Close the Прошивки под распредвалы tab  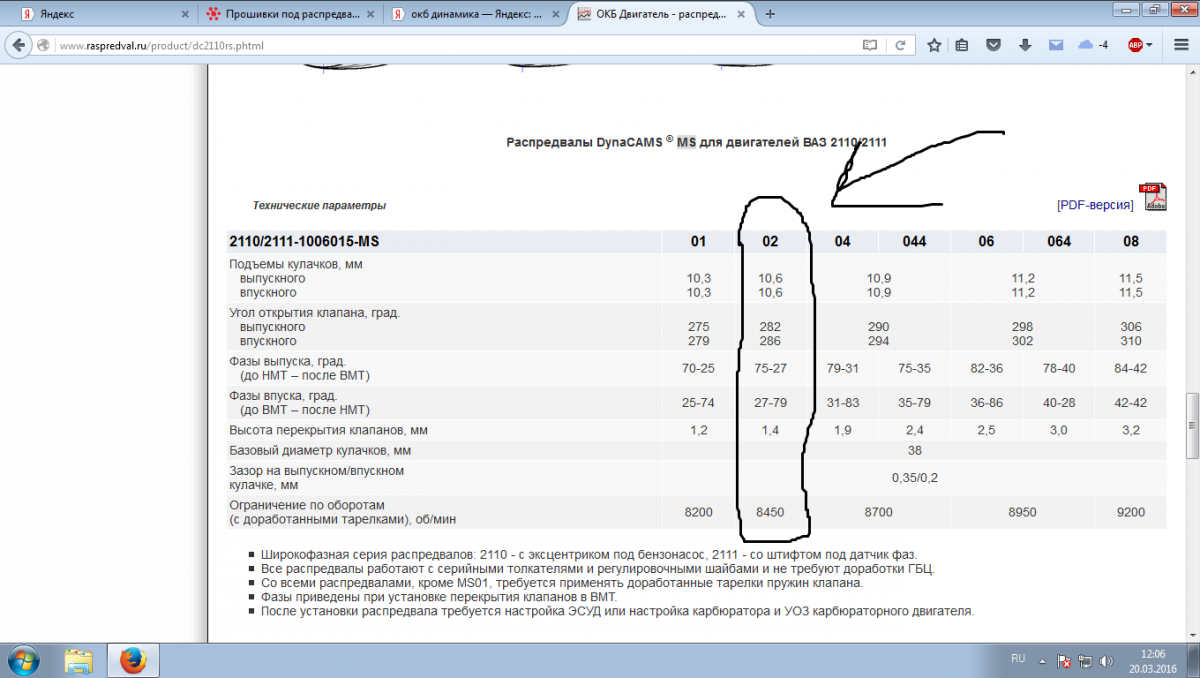click(371, 15)
